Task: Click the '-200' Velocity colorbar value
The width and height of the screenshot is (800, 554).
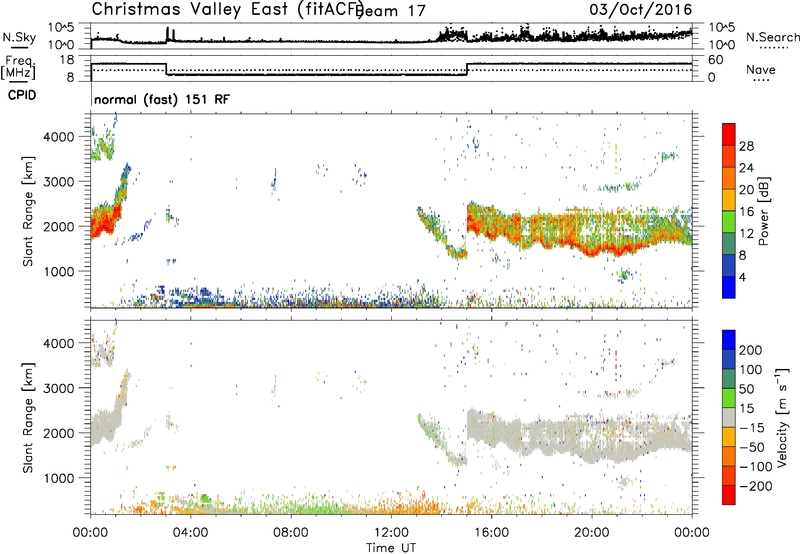Action: (756, 486)
